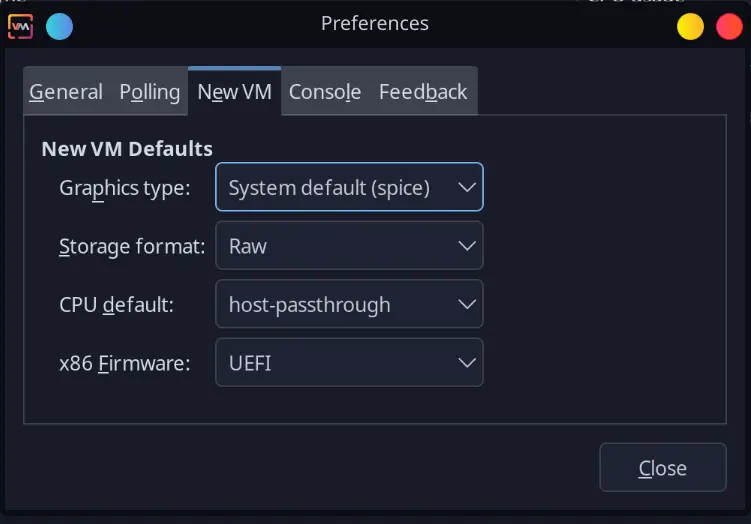This screenshot has height=524, width=751.
Task: Select the New VM tab
Action: 234,92
